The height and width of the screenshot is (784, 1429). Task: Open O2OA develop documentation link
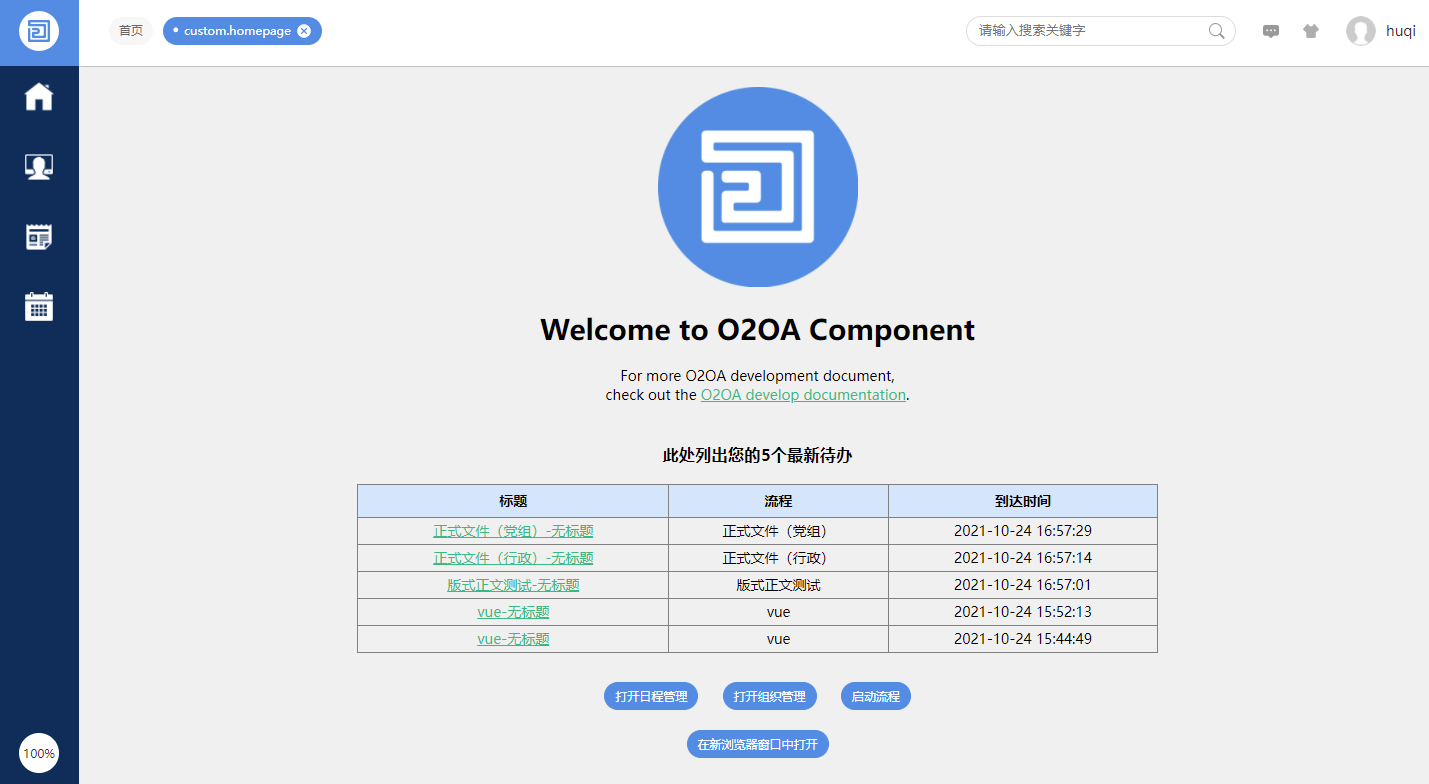pyautogui.click(x=803, y=395)
